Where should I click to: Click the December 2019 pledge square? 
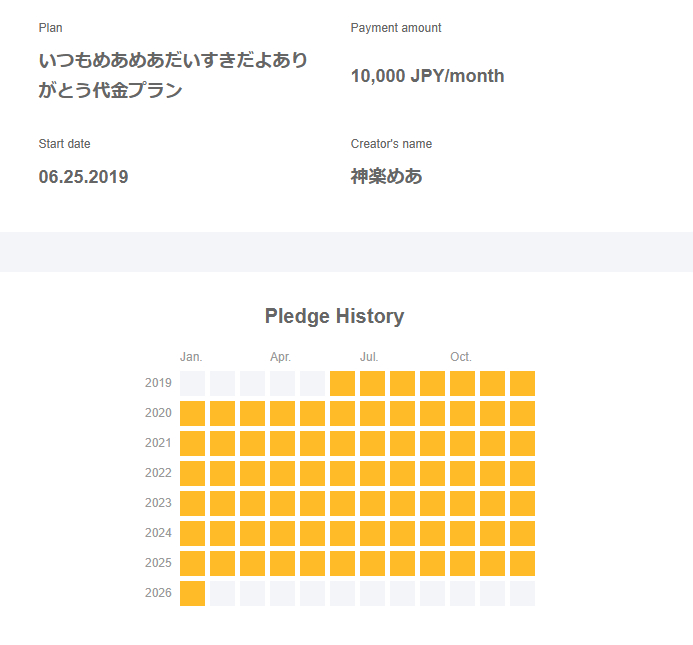click(x=522, y=383)
